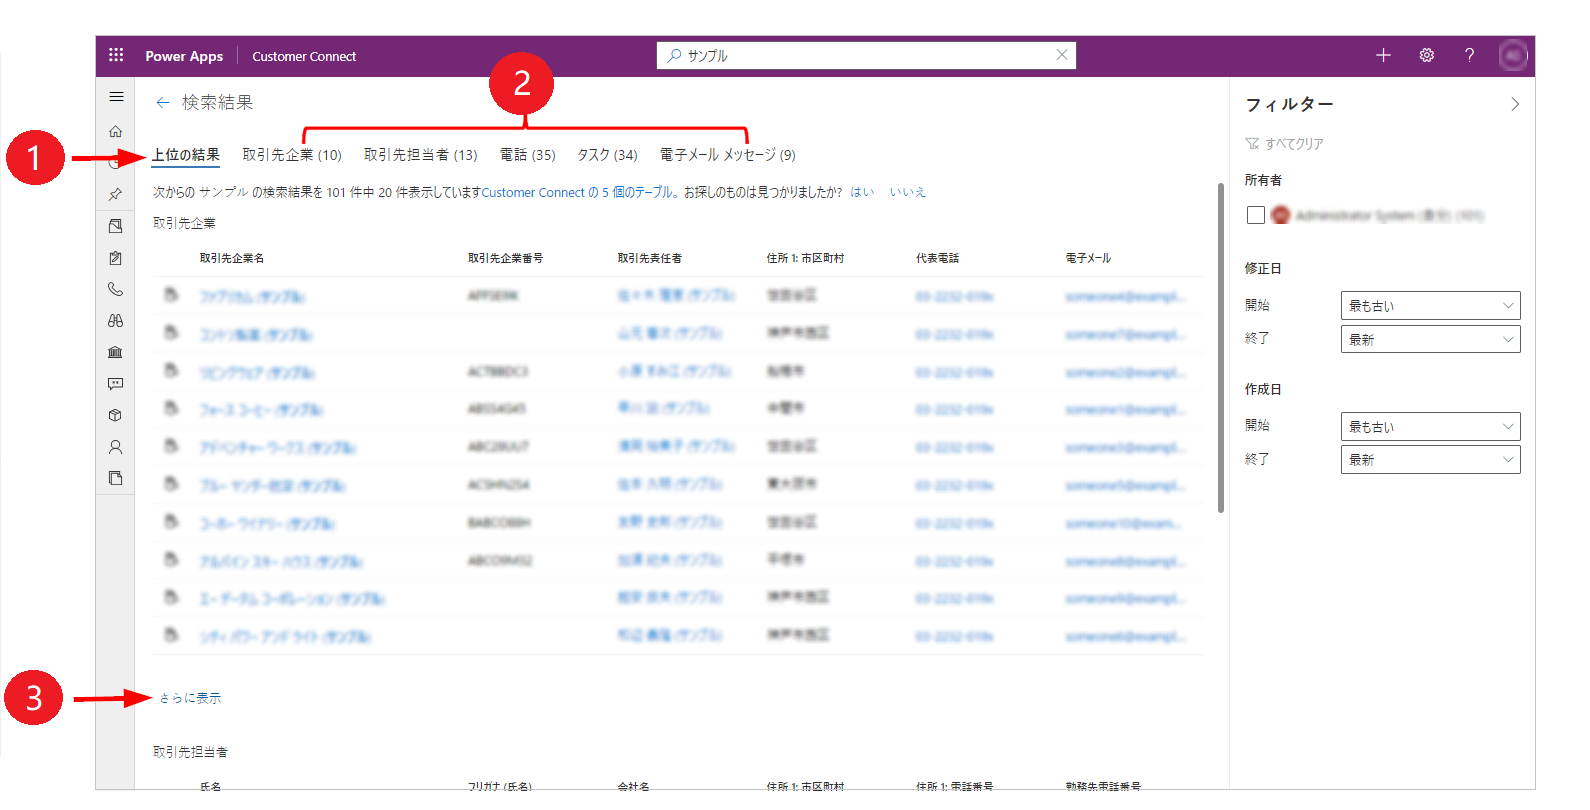
Task: Click the 電子メール column header
Action: tap(1088, 258)
